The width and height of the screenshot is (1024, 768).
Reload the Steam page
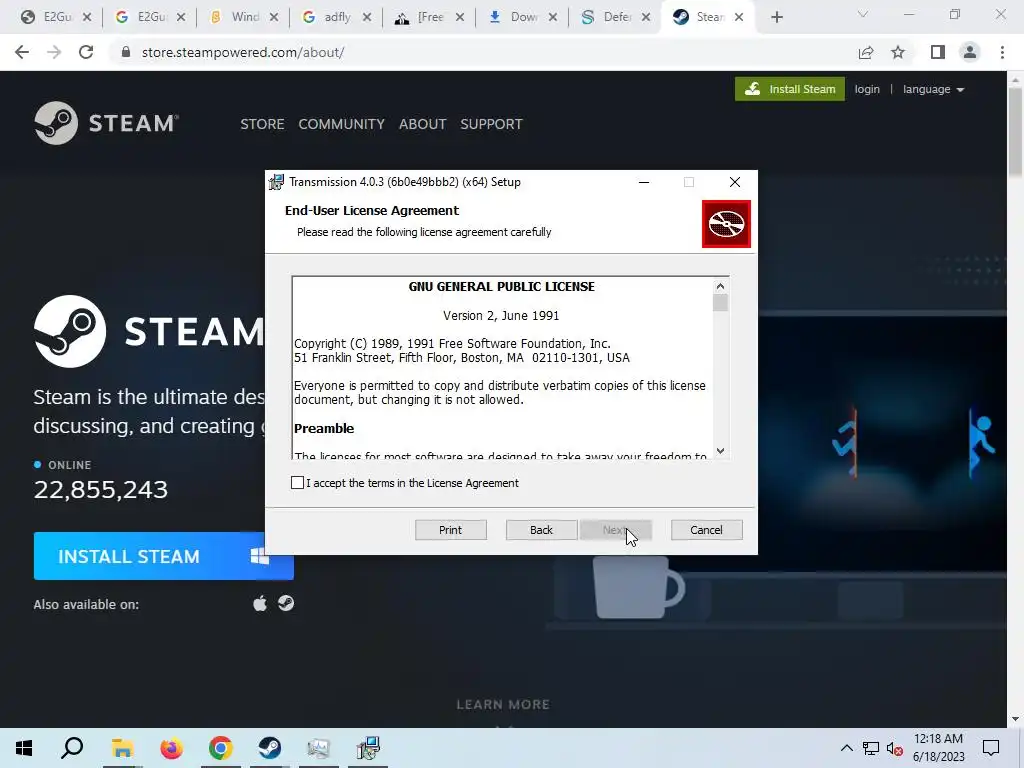pyautogui.click(x=86, y=52)
